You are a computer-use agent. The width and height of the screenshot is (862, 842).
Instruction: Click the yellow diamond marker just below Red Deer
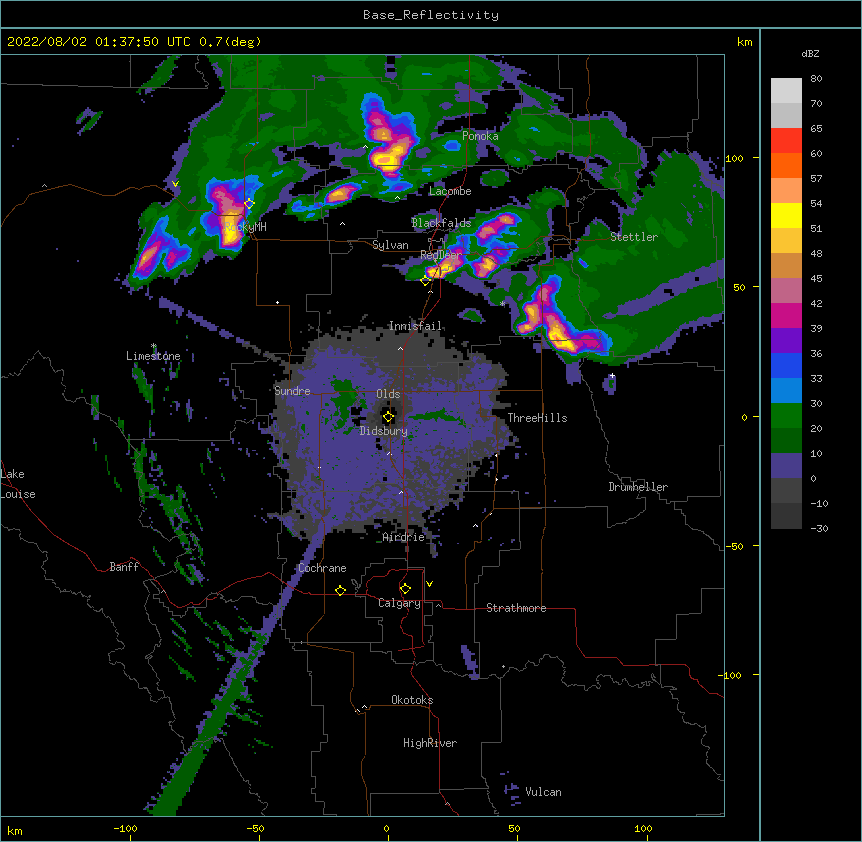point(425,281)
